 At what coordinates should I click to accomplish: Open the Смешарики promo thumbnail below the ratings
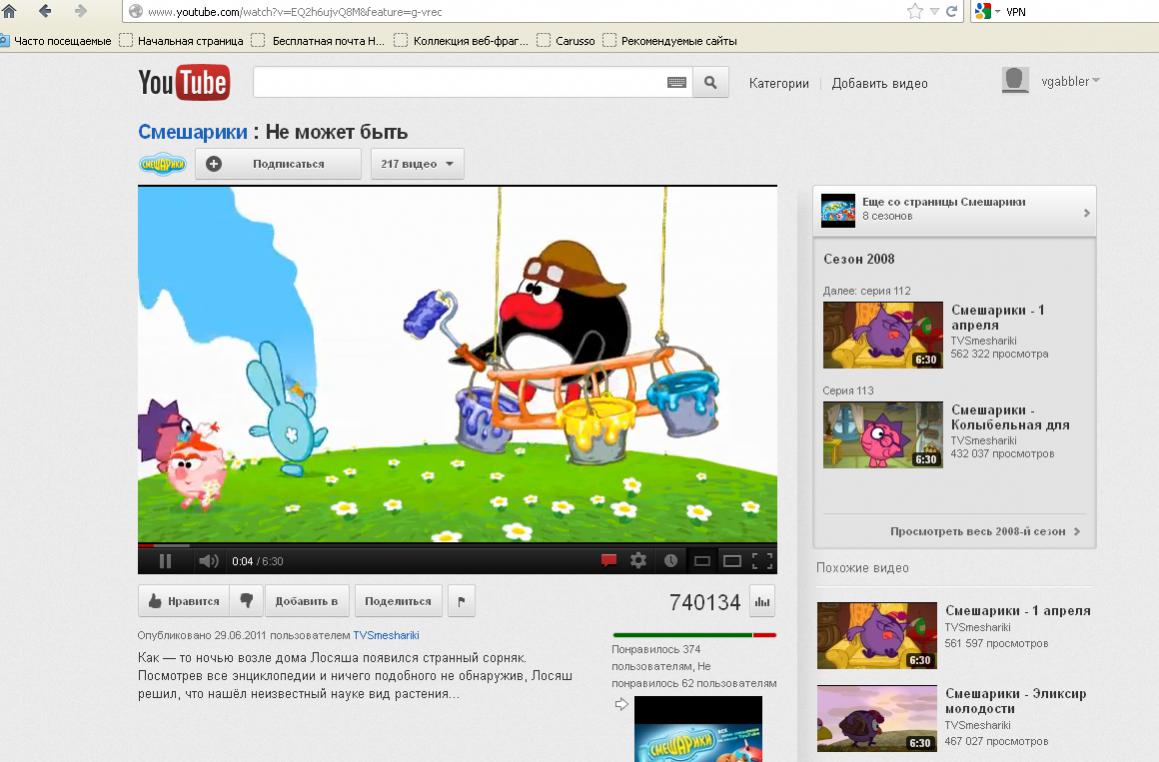(698, 729)
